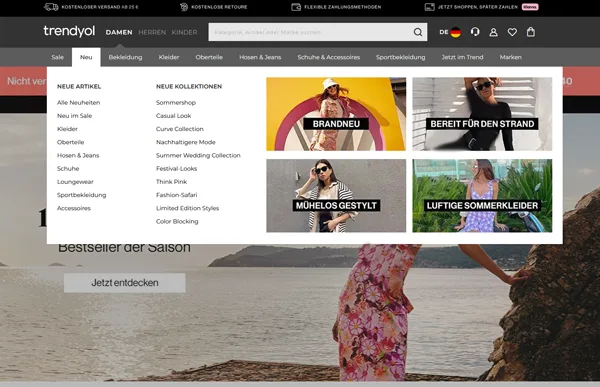
Task: Open the Kleider top menu
Action: (x=169, y=57)
